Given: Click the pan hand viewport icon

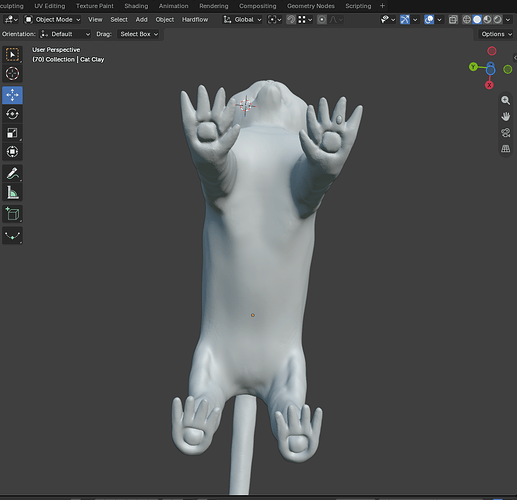Looking at the screenshot, I should click(x=506, y=116).
